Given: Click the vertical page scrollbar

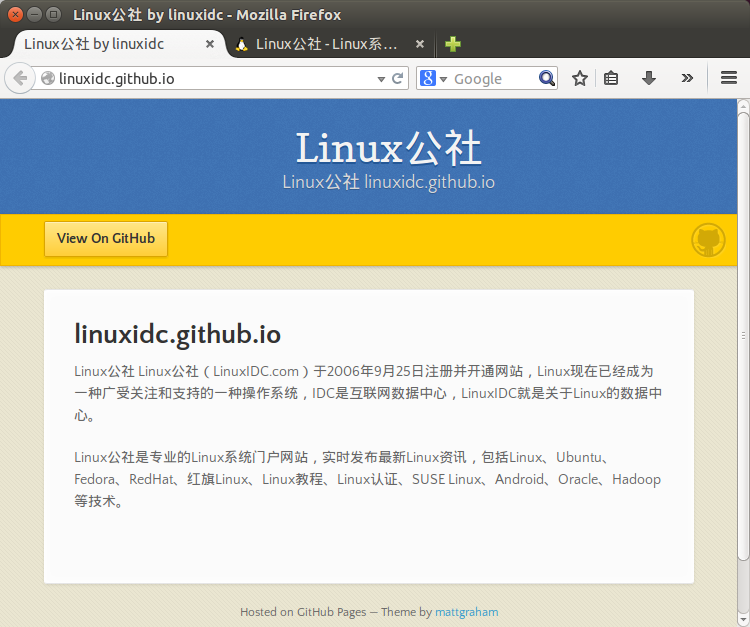Looking at the screenshot, I should (743, 336).
